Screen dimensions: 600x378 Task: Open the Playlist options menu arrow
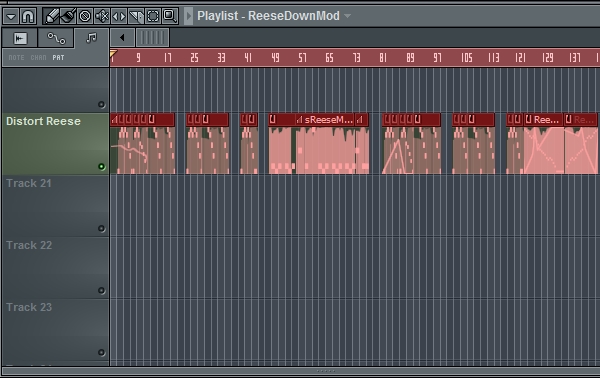[x=11, y=16]
